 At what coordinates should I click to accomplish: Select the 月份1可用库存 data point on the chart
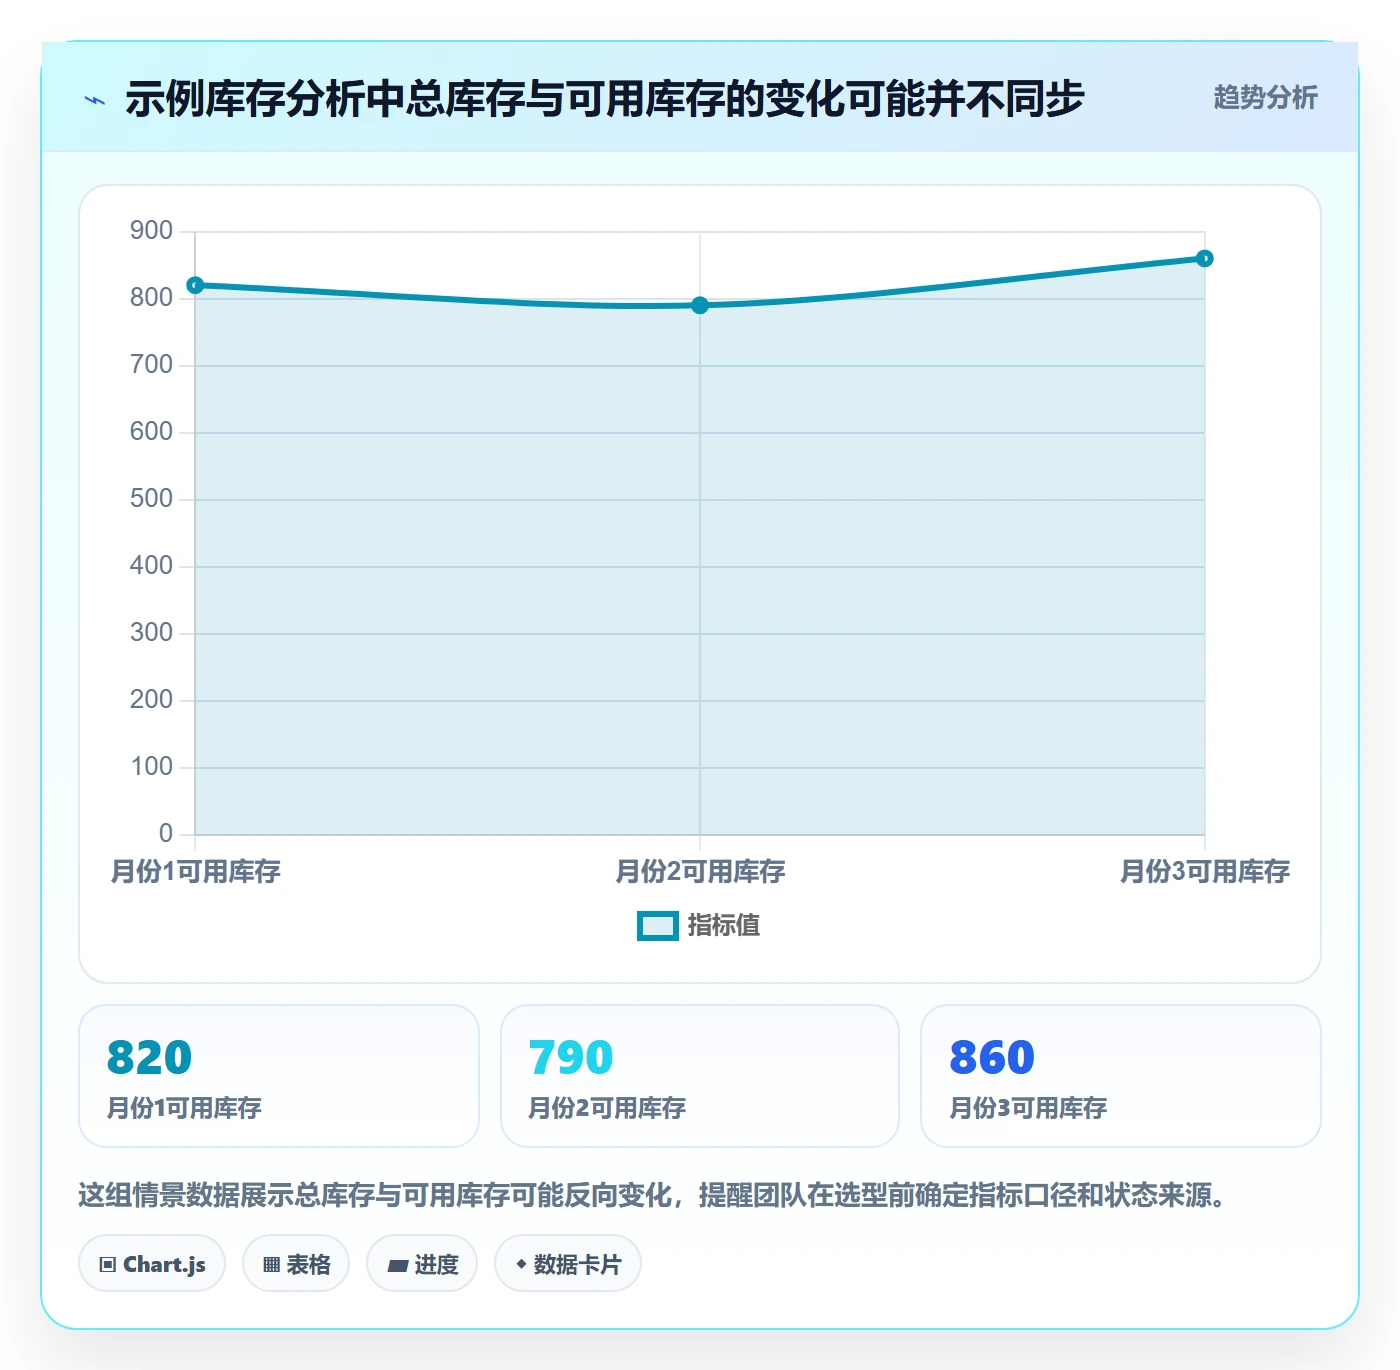click(x=195, y=285)
